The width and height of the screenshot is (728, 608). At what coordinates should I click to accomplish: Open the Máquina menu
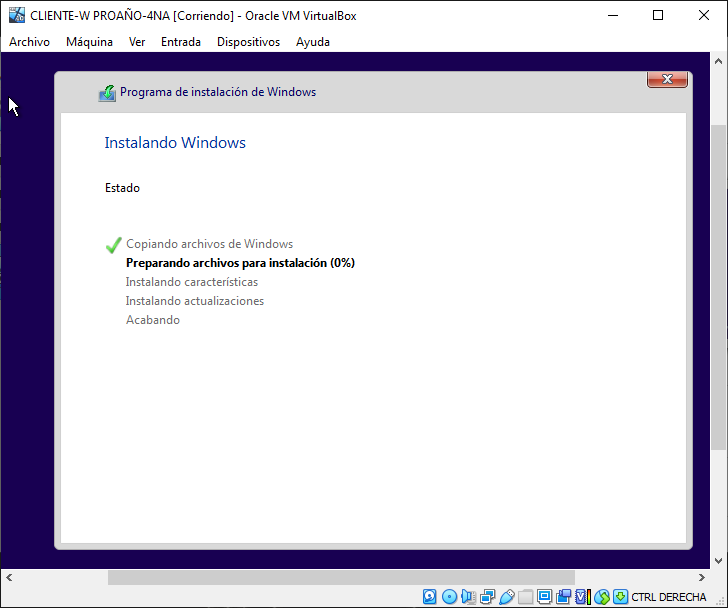89,42
